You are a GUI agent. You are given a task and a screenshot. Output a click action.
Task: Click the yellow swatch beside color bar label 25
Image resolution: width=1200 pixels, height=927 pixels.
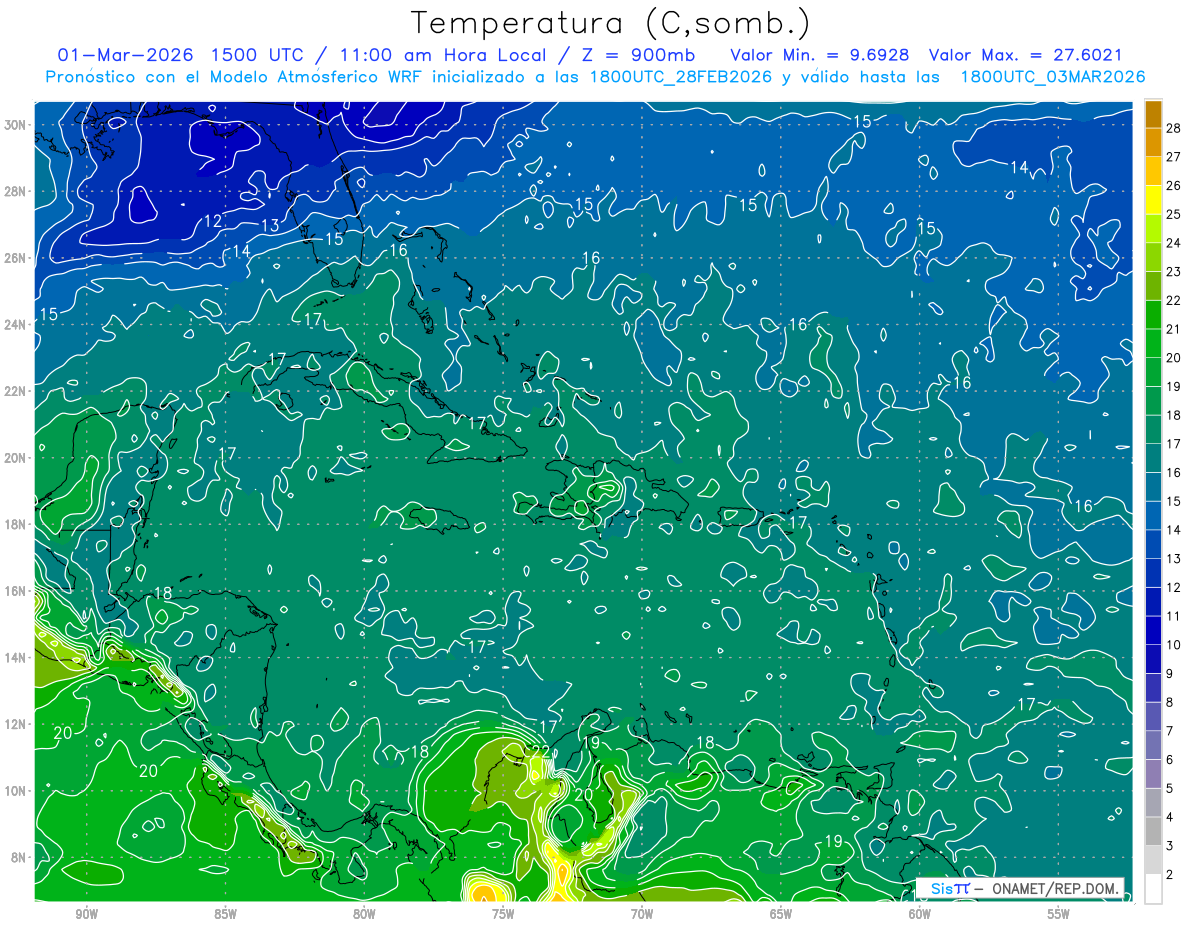point(1153,200)
